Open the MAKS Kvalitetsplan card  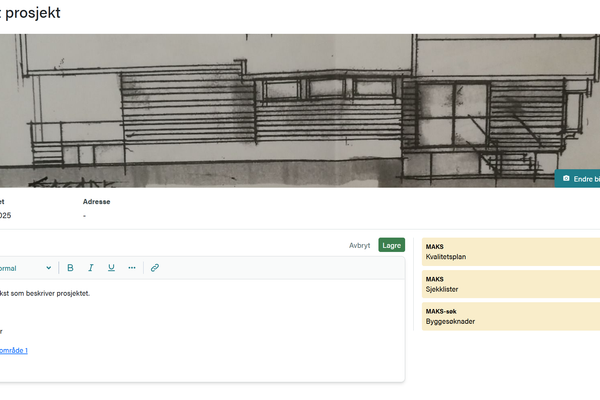511,252
